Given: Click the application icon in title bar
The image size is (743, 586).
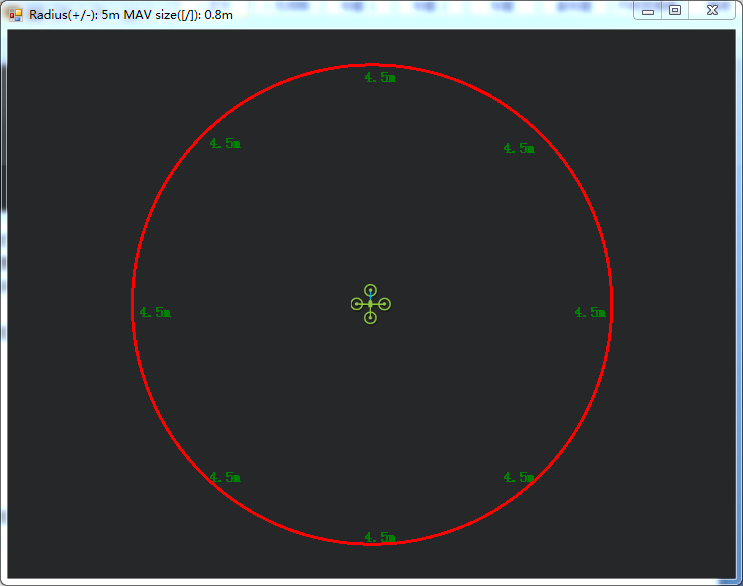Looking at the screenshot, I should 15,14.
